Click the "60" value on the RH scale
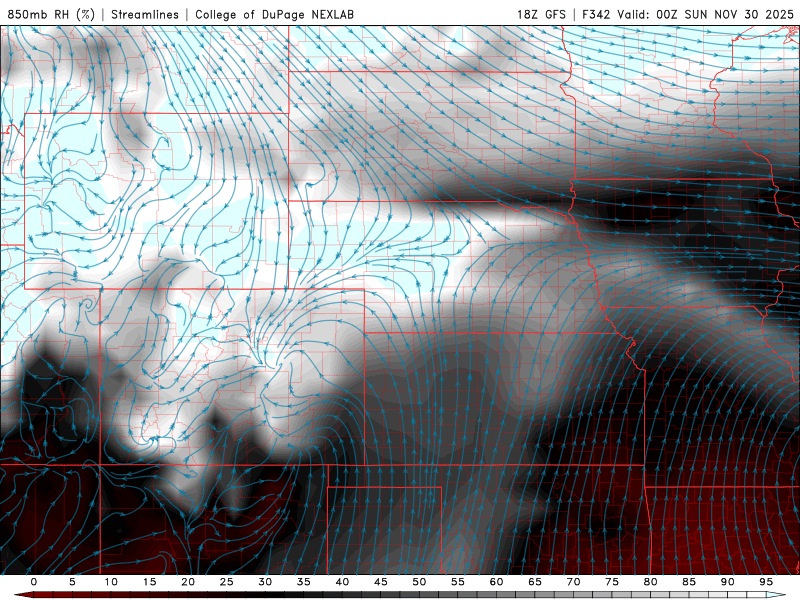 [496, 582]
